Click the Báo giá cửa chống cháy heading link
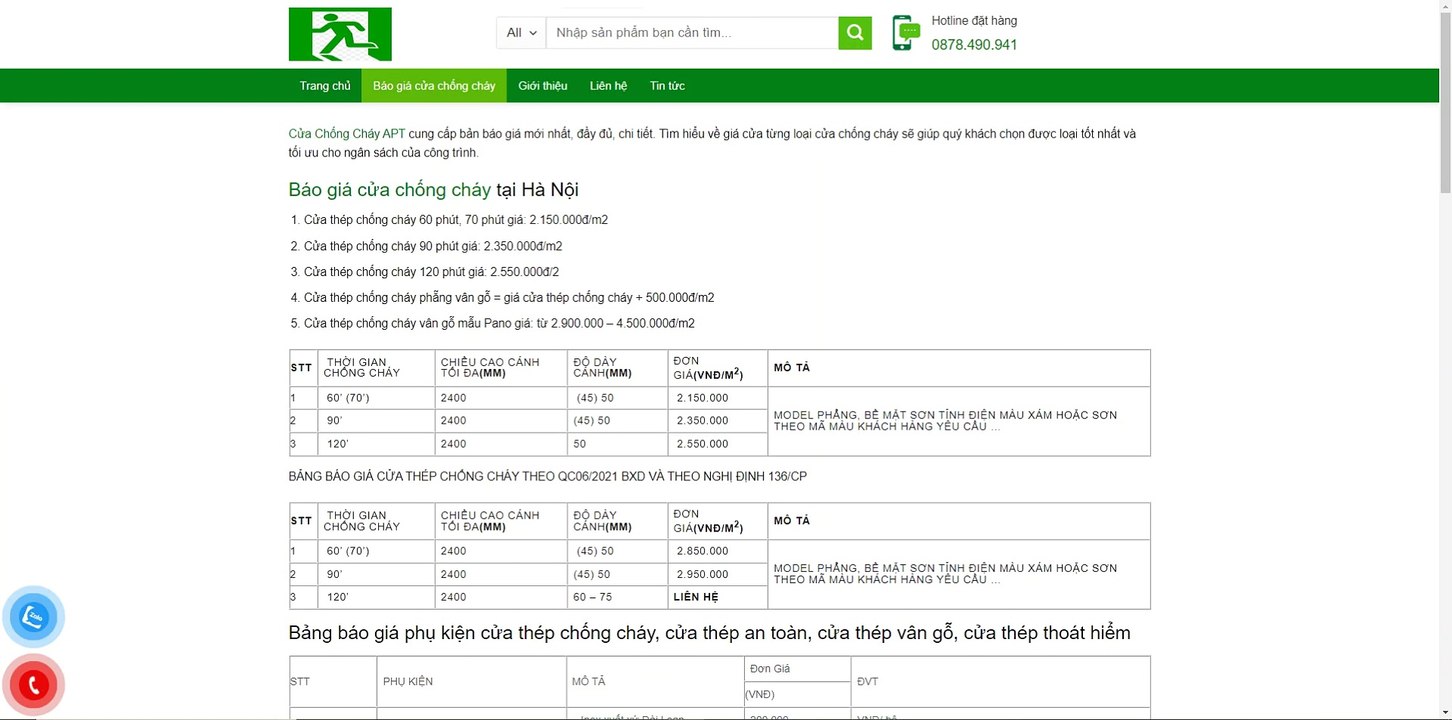Screen dimensions: 1452x720 (x=390, y=190)
